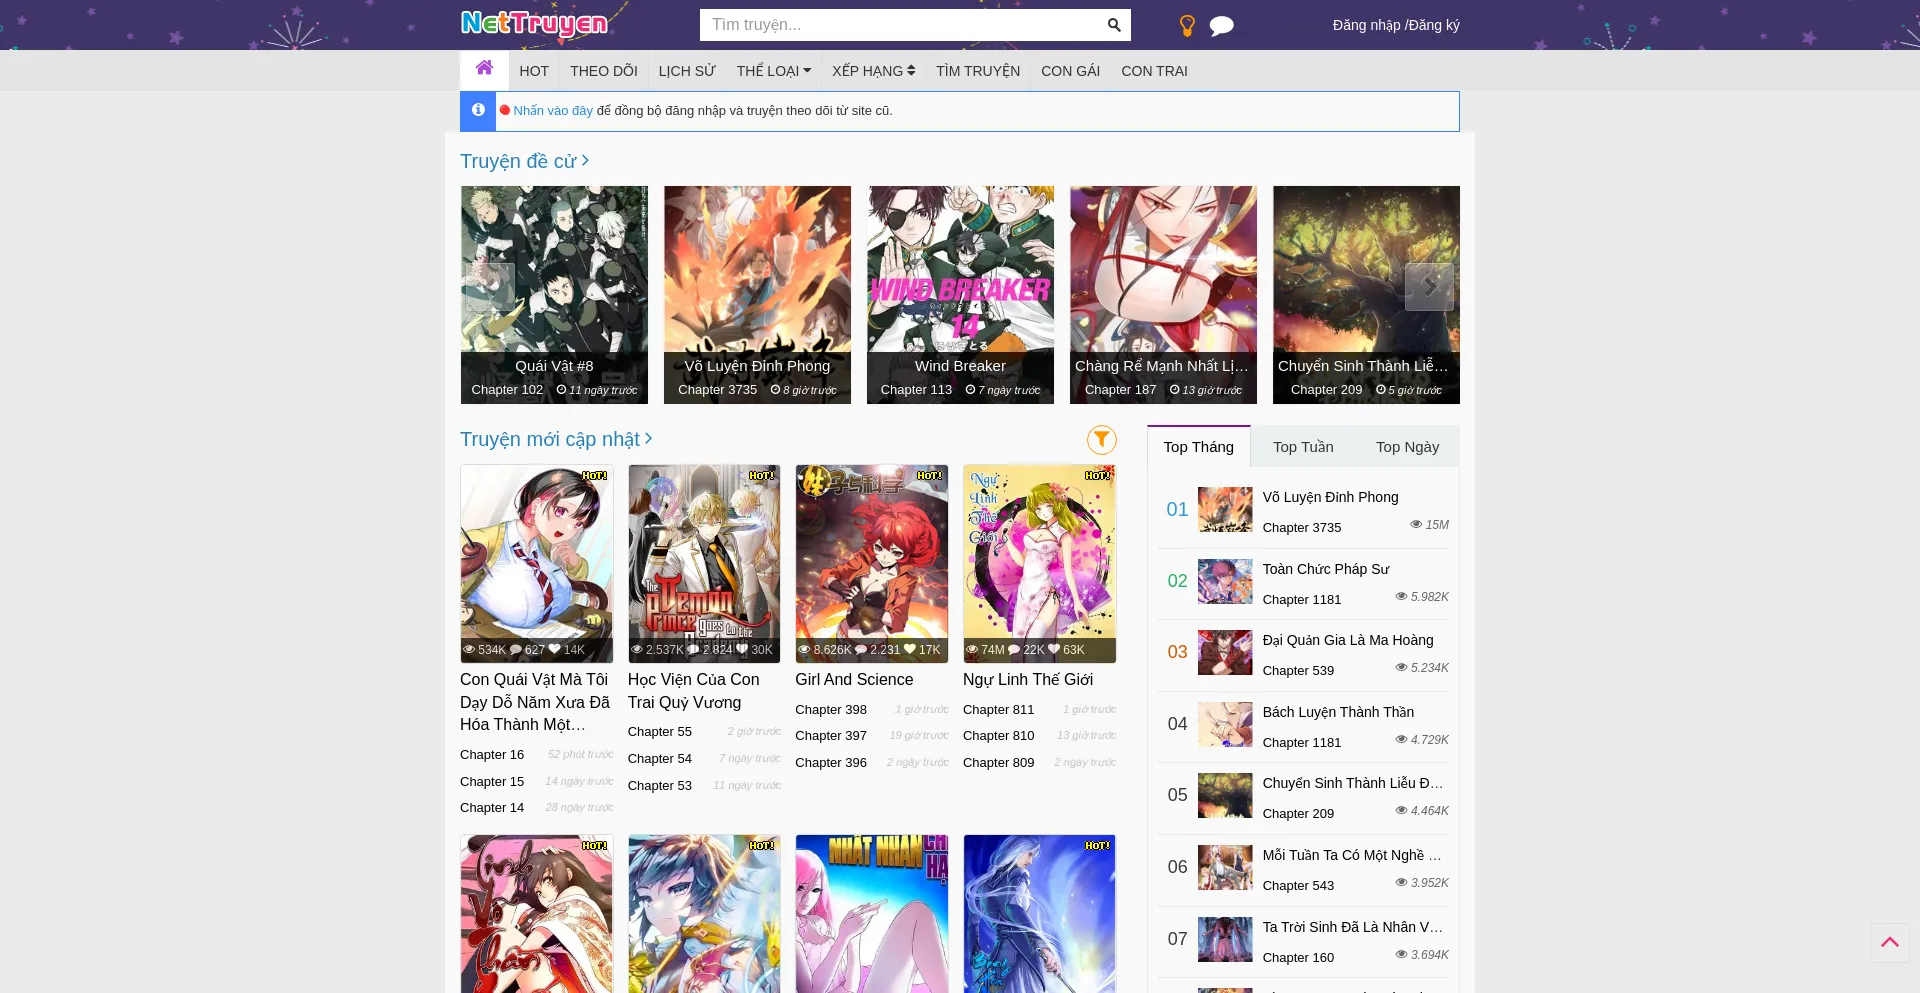
Task: Open Chapter 55 of Học Viện Của Con Trai
Action: click(x=659, y=731)
